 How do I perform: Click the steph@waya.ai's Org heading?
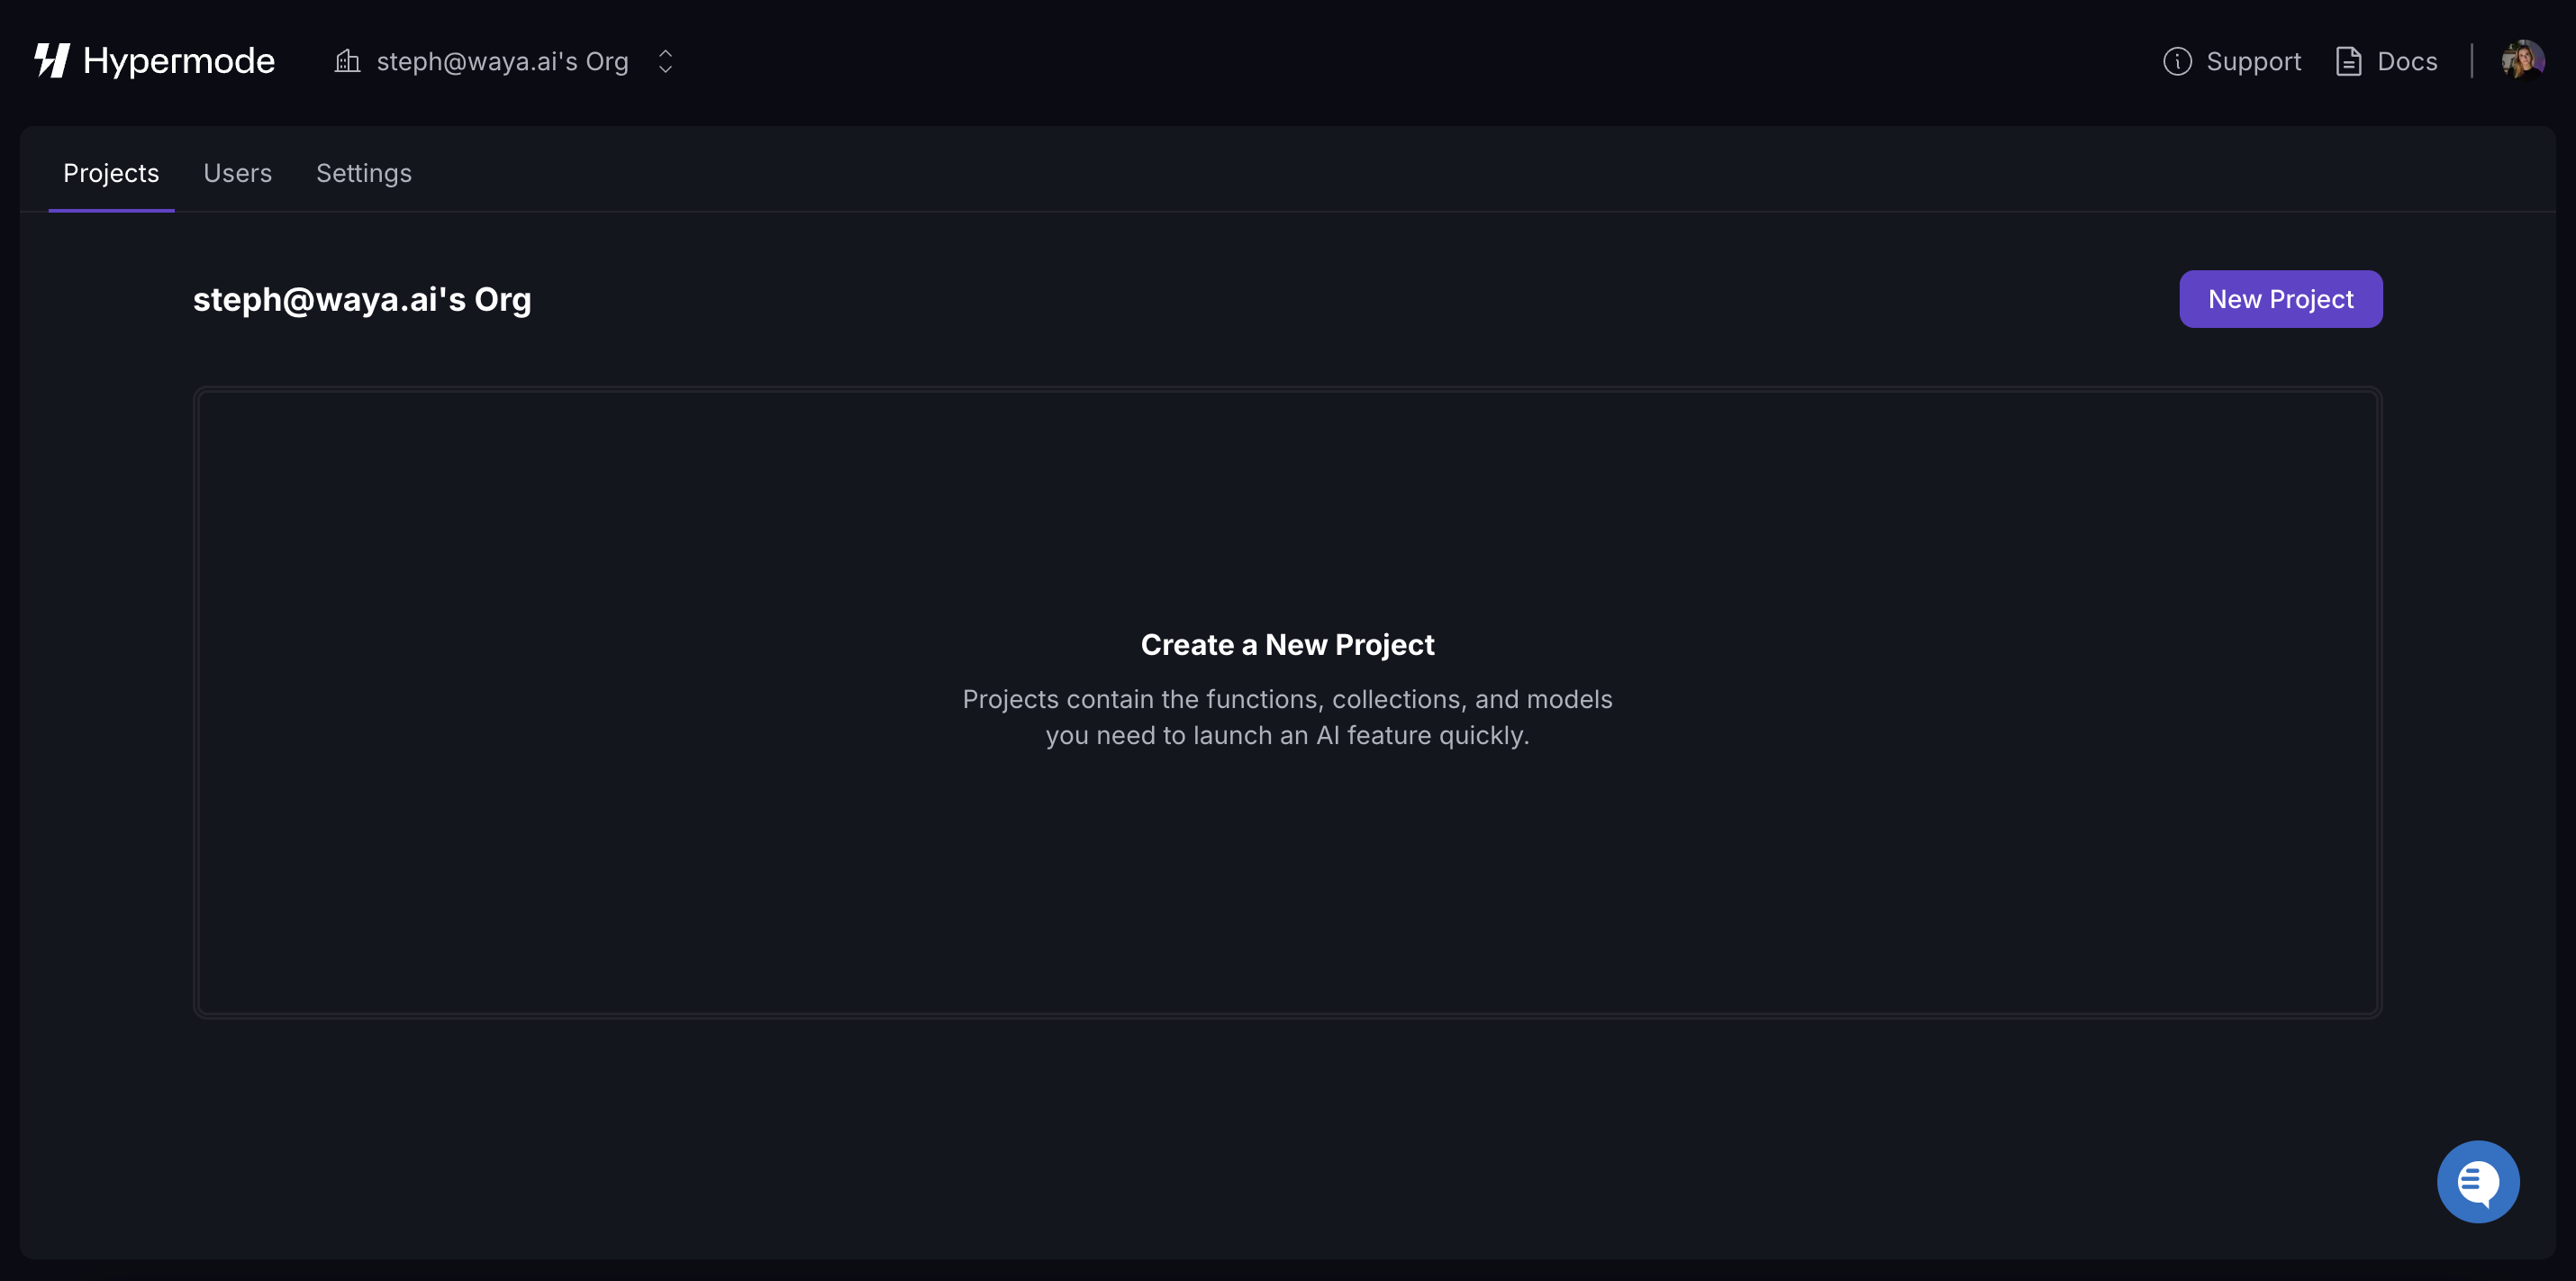click(x=362, y=298)
